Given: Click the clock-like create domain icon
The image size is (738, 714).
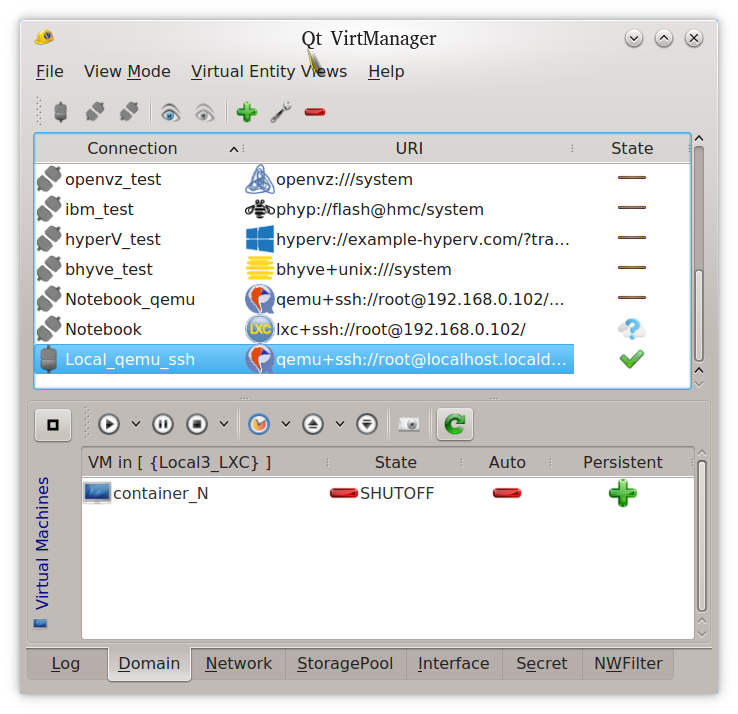Looking at the screenshot, I should pos(259,424).
